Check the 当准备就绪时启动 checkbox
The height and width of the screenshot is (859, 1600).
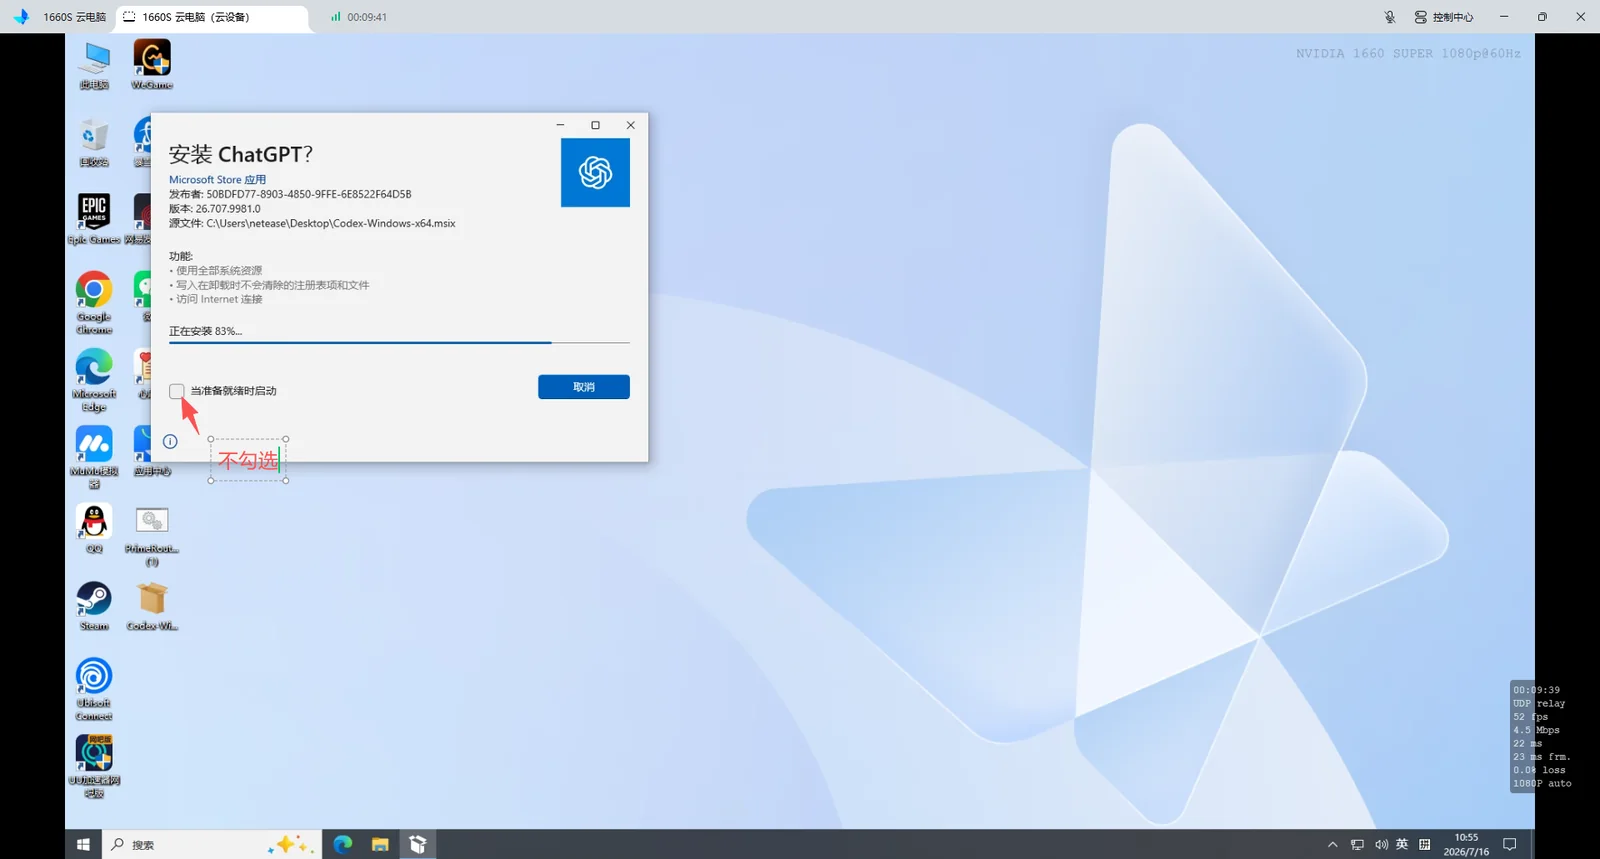coord(177,391)
